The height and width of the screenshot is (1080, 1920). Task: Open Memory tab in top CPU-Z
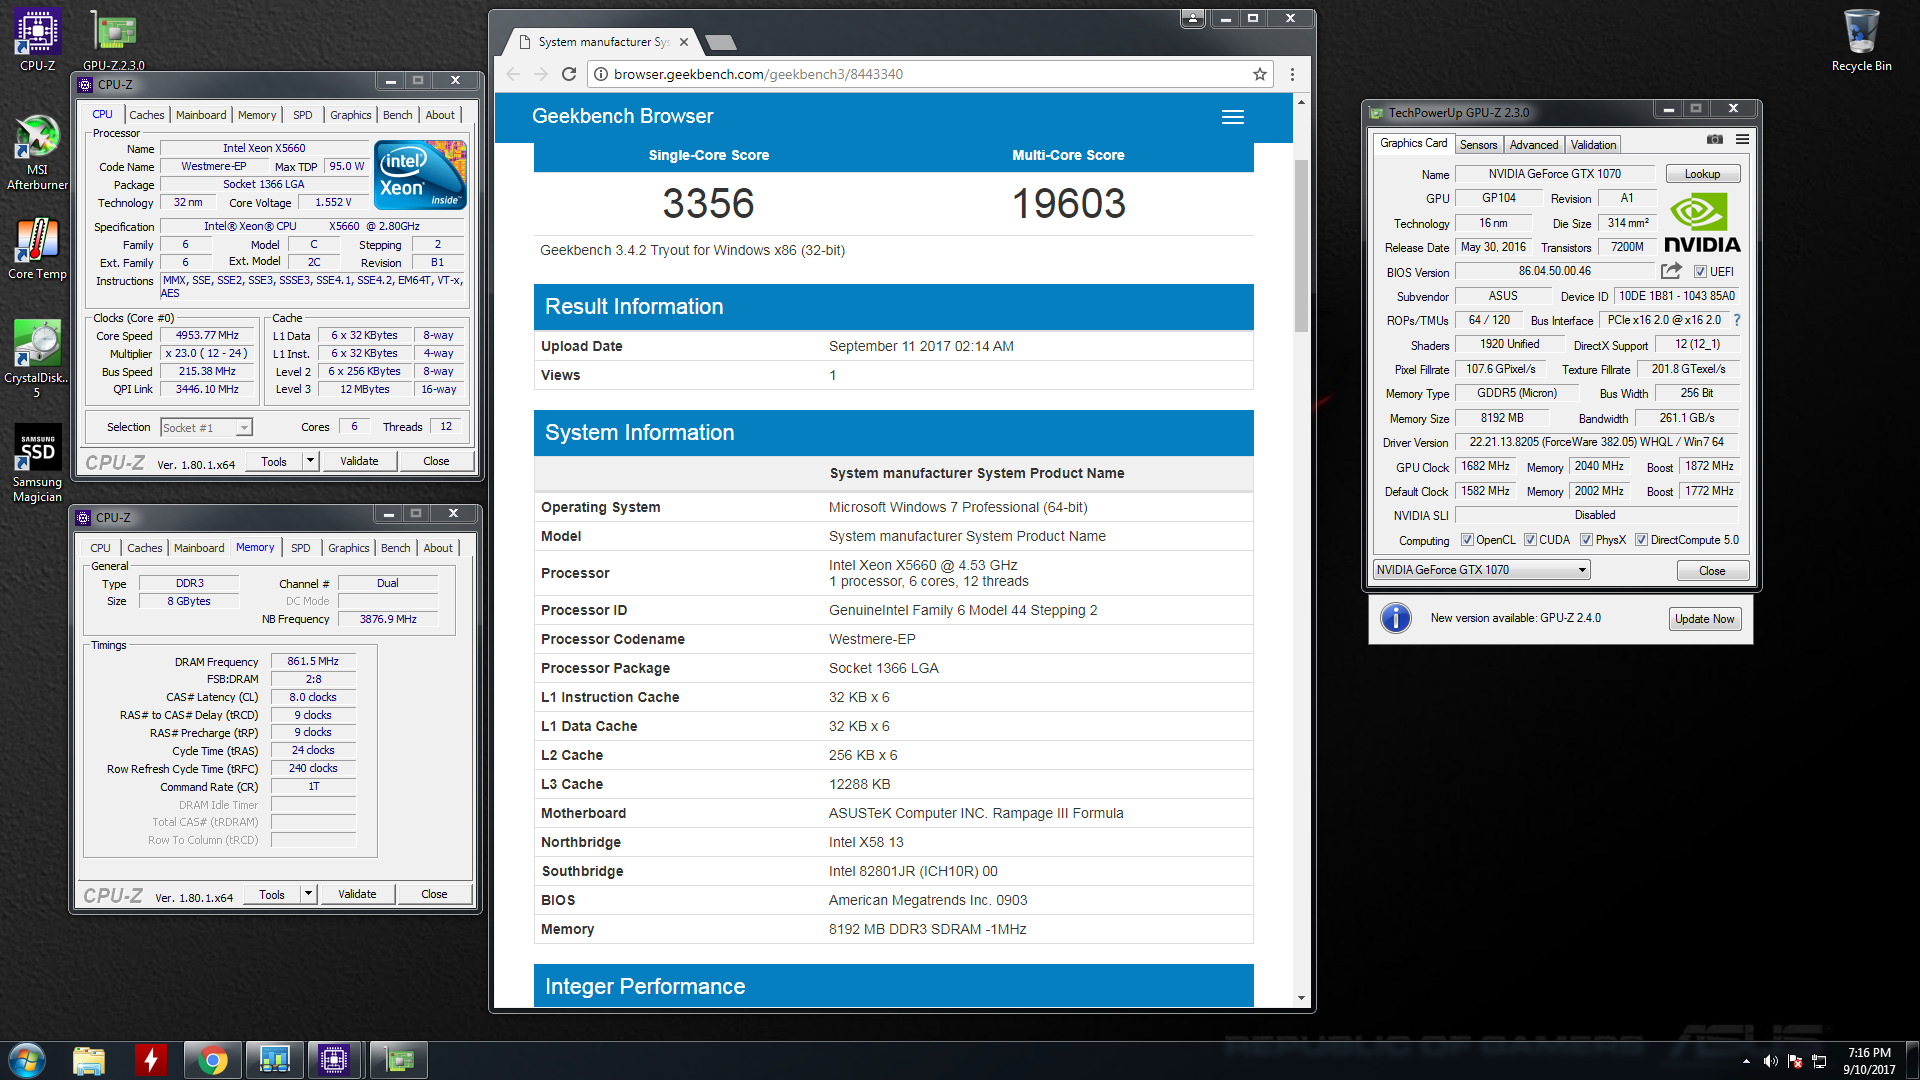point(257,115)
